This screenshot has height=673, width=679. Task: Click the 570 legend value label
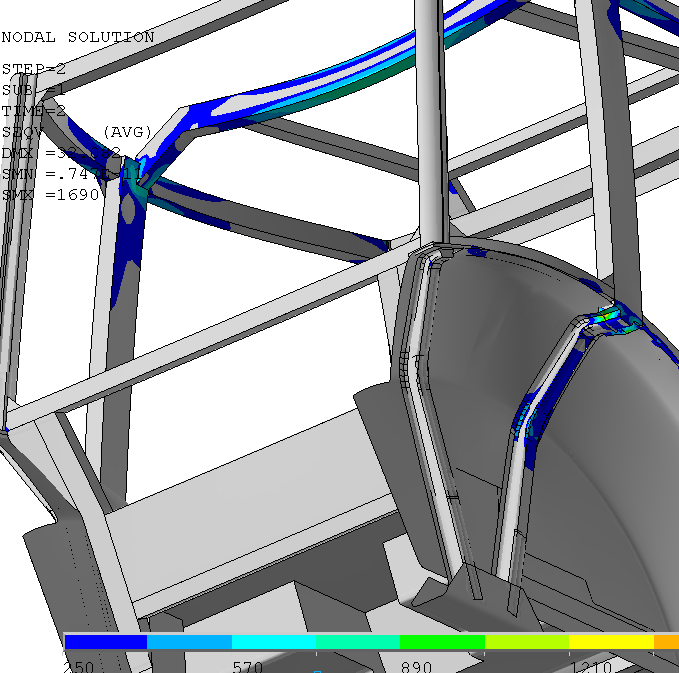coord(248,666)
